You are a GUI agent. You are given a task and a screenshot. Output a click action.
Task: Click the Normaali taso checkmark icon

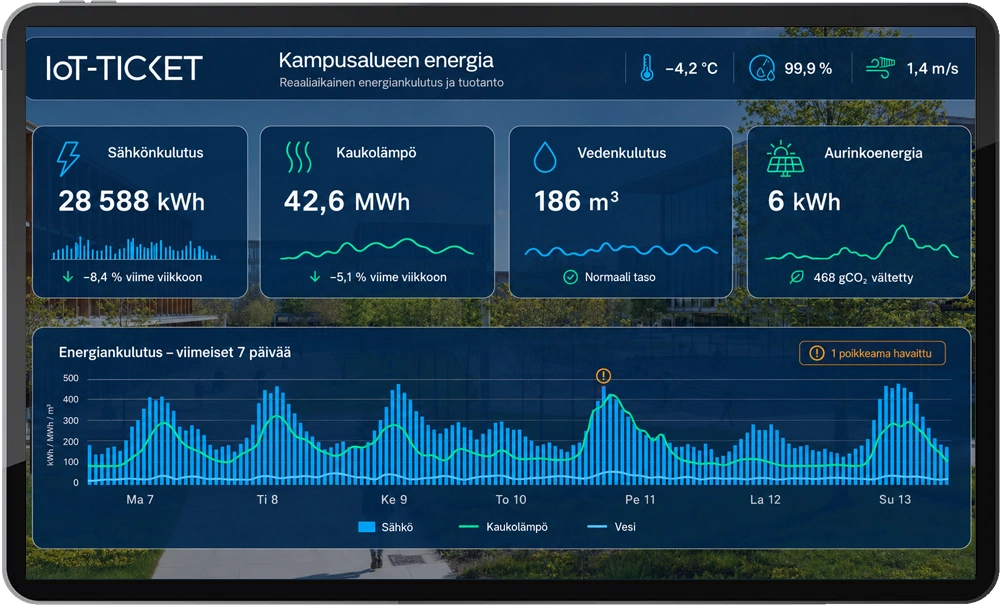coord(570,277)
